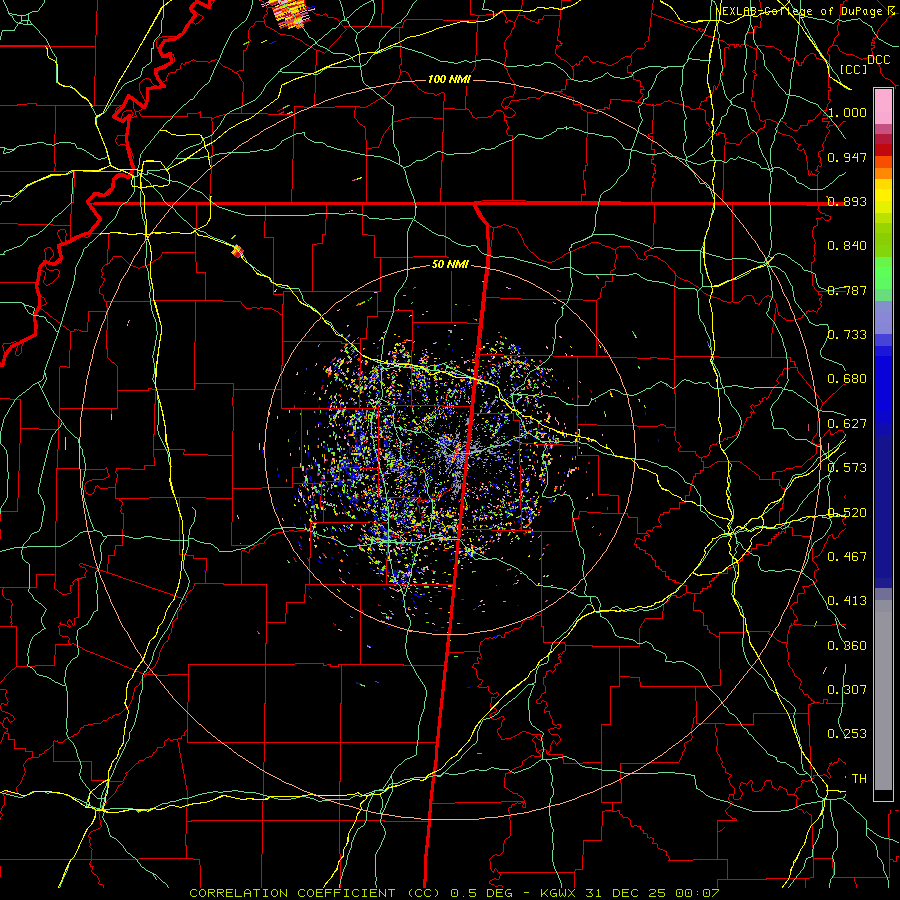Click the CORRELATION COEFFICIENT (CC) title text

315,893
